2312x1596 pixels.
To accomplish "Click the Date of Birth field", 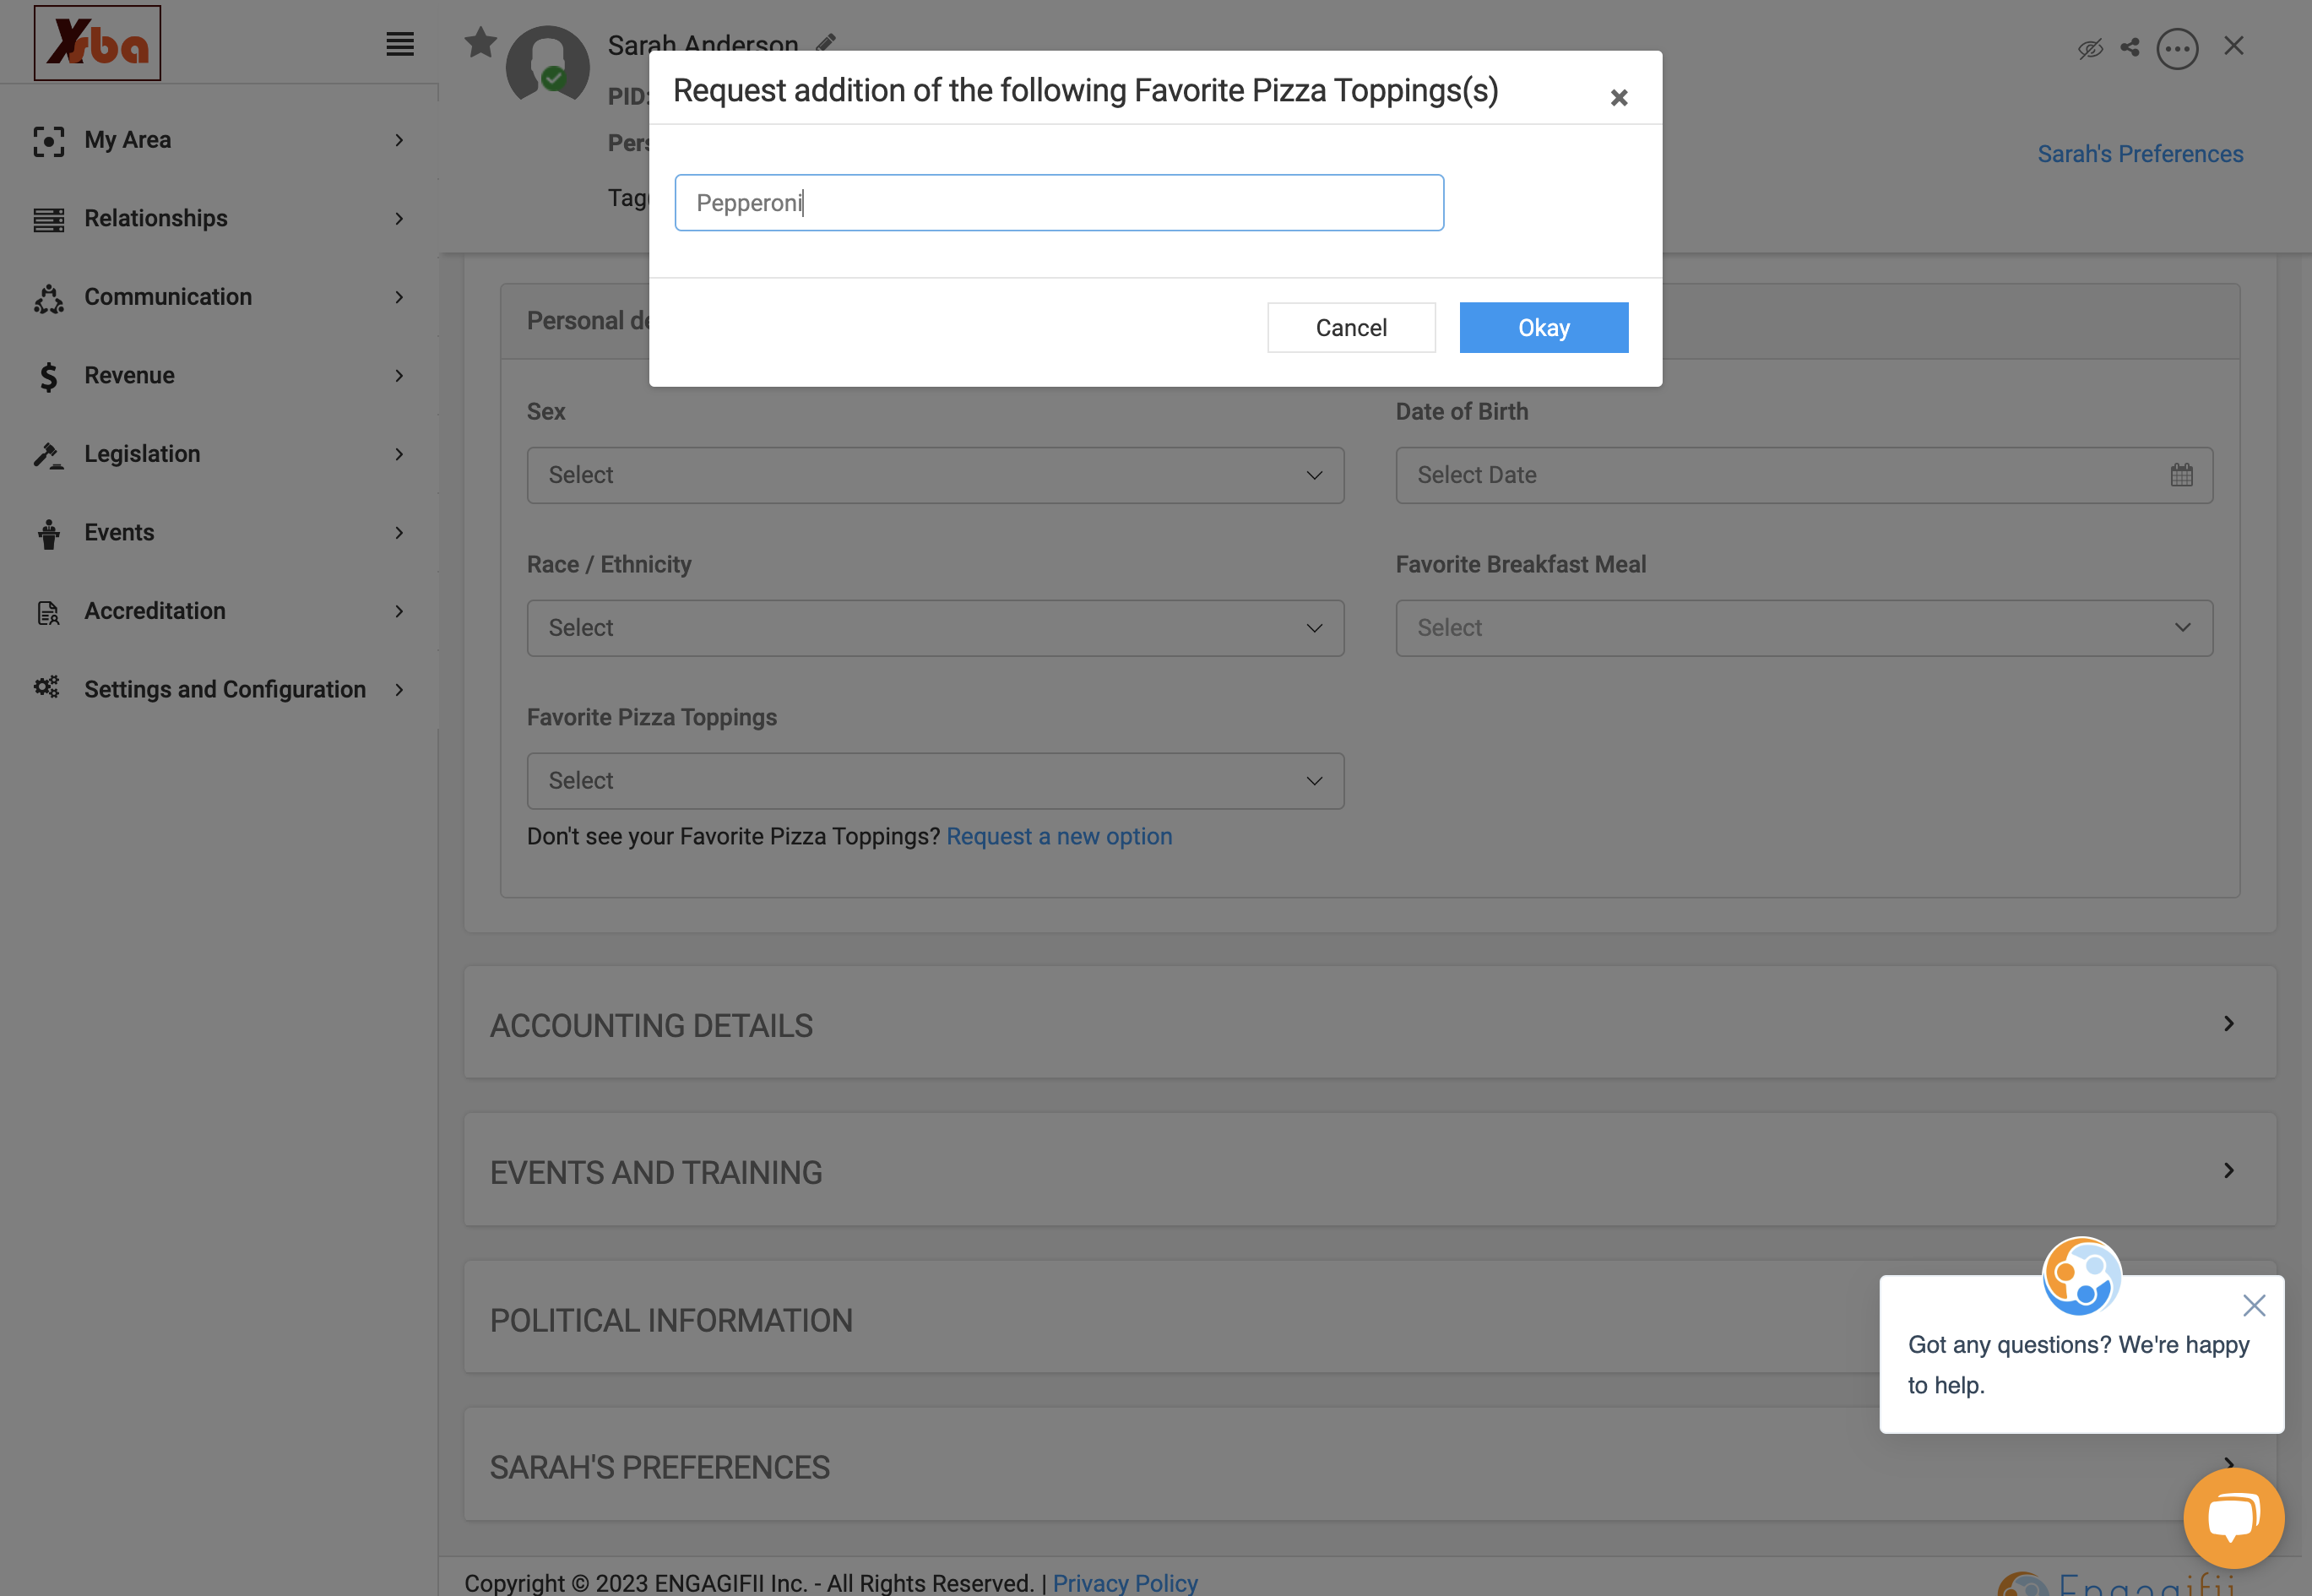I will [x=1804, y=475].
